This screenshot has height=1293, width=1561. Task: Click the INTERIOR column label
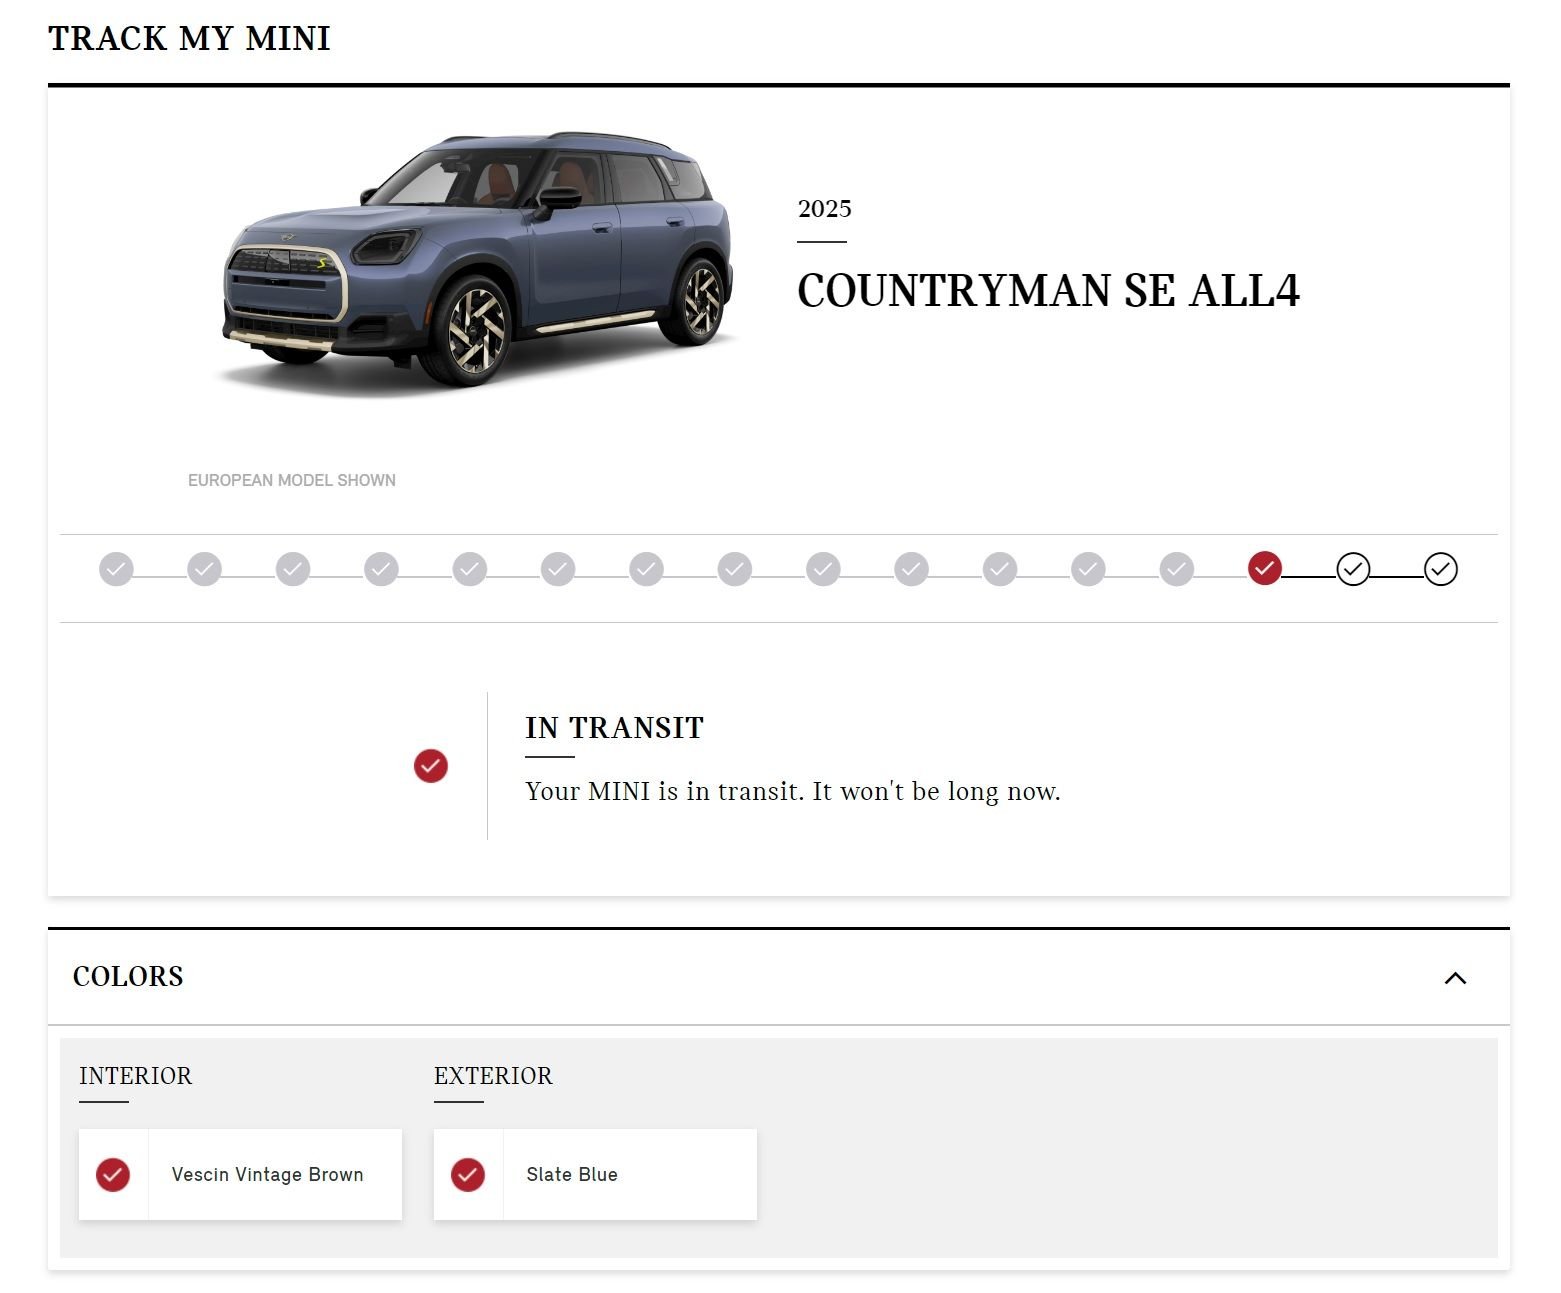pyautogui.click(x=135, y=1076)
